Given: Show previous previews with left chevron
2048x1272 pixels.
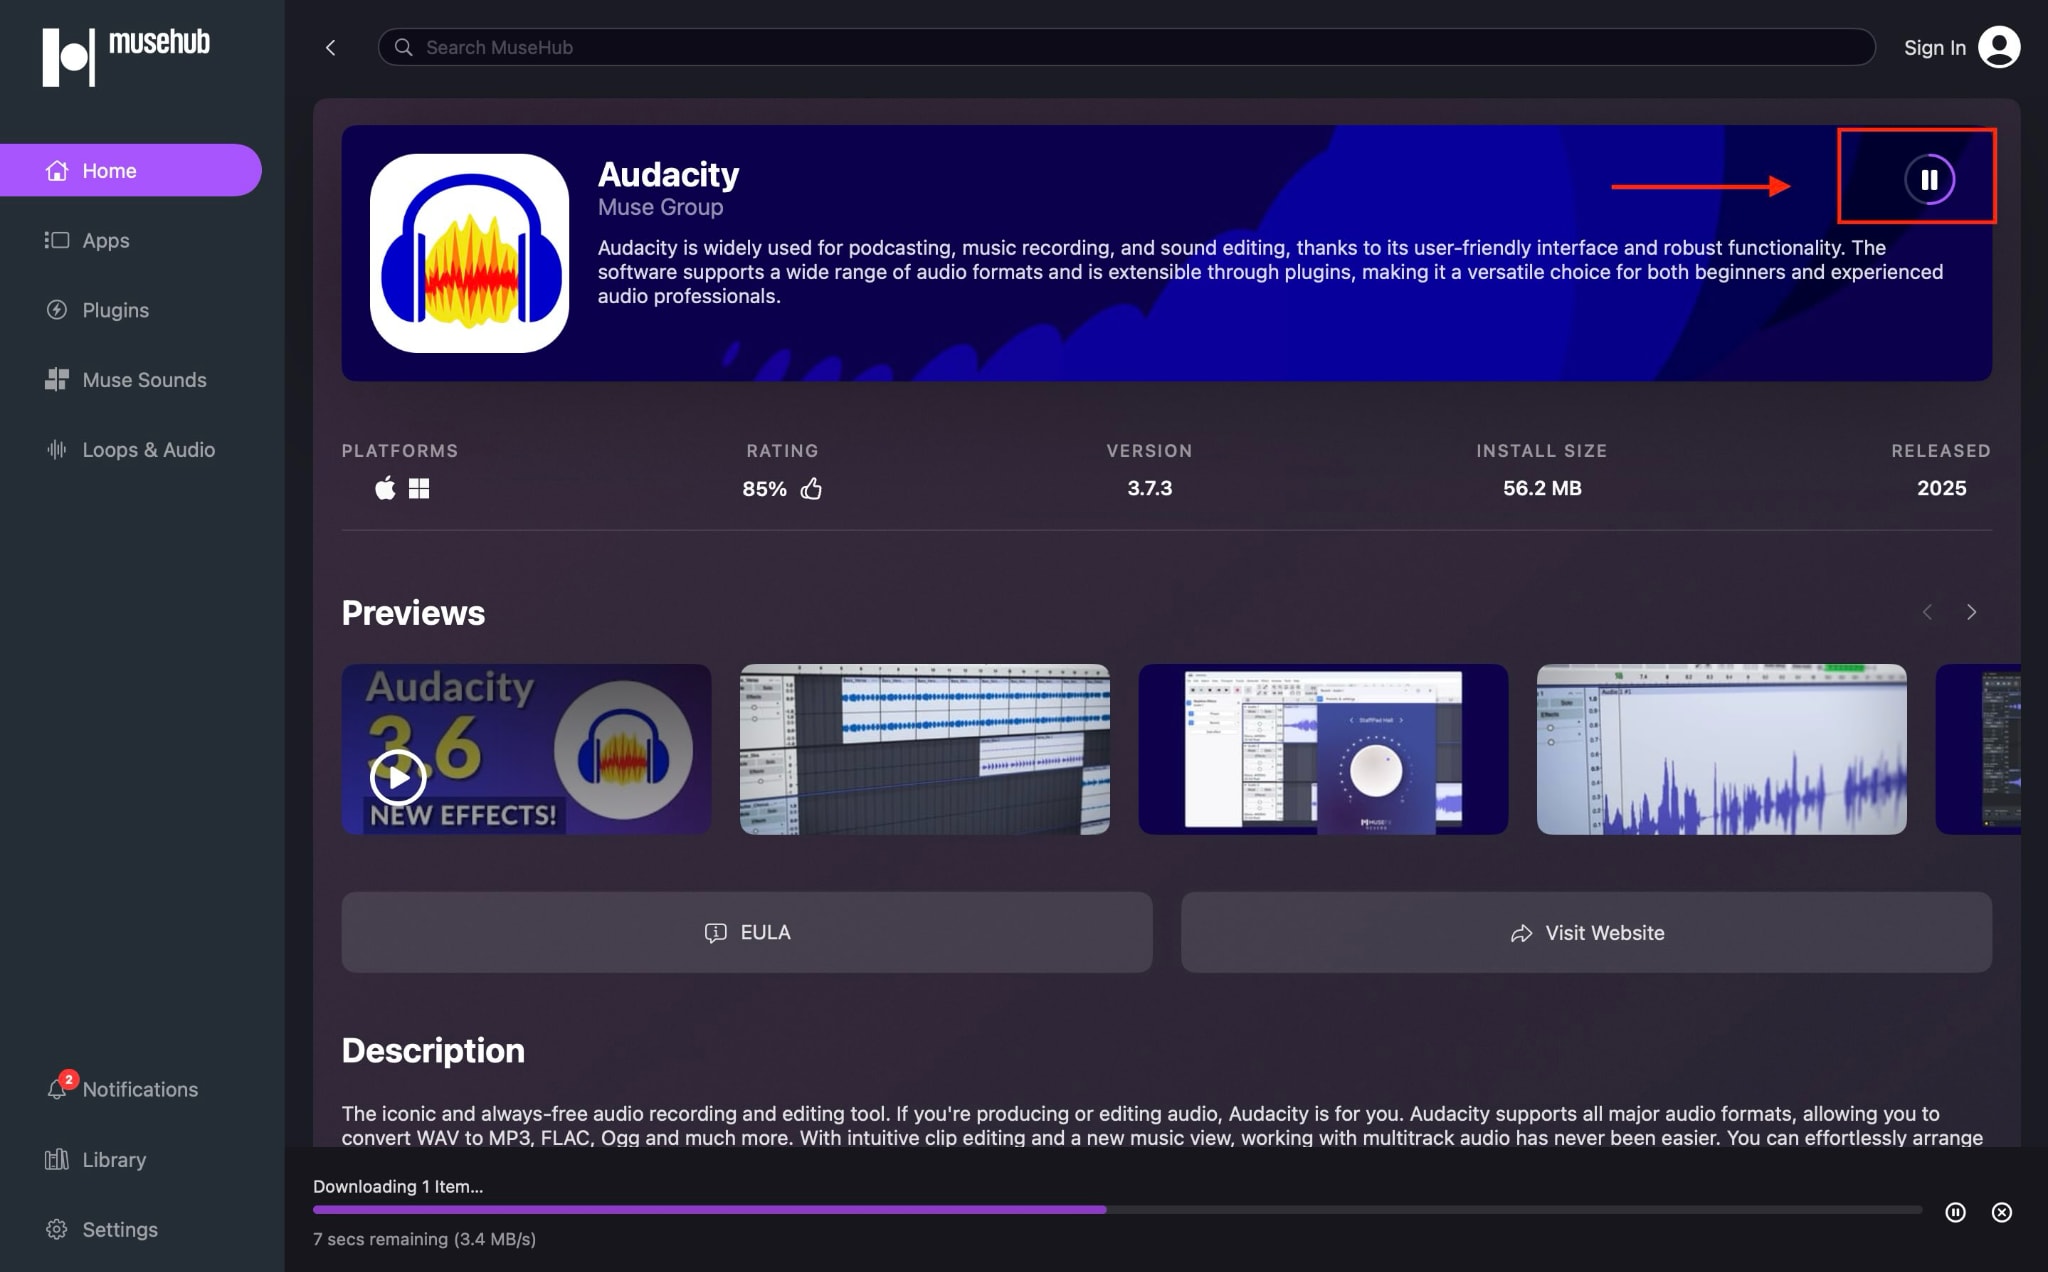Looking at the screenshot, I should click(x=1927, y=612).
